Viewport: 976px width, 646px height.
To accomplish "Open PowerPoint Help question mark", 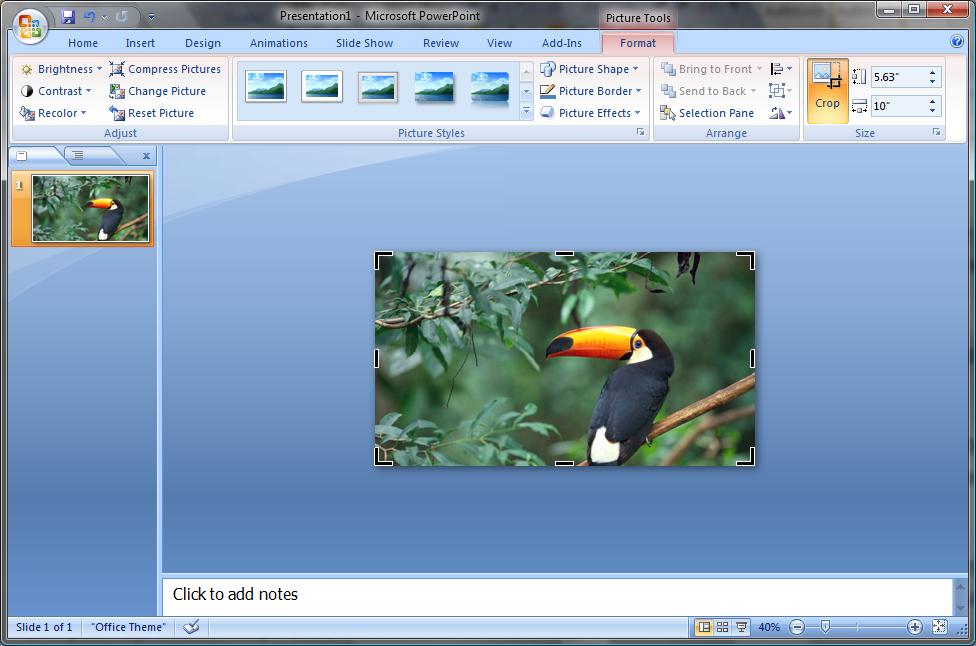I will [x=957, y=41].
